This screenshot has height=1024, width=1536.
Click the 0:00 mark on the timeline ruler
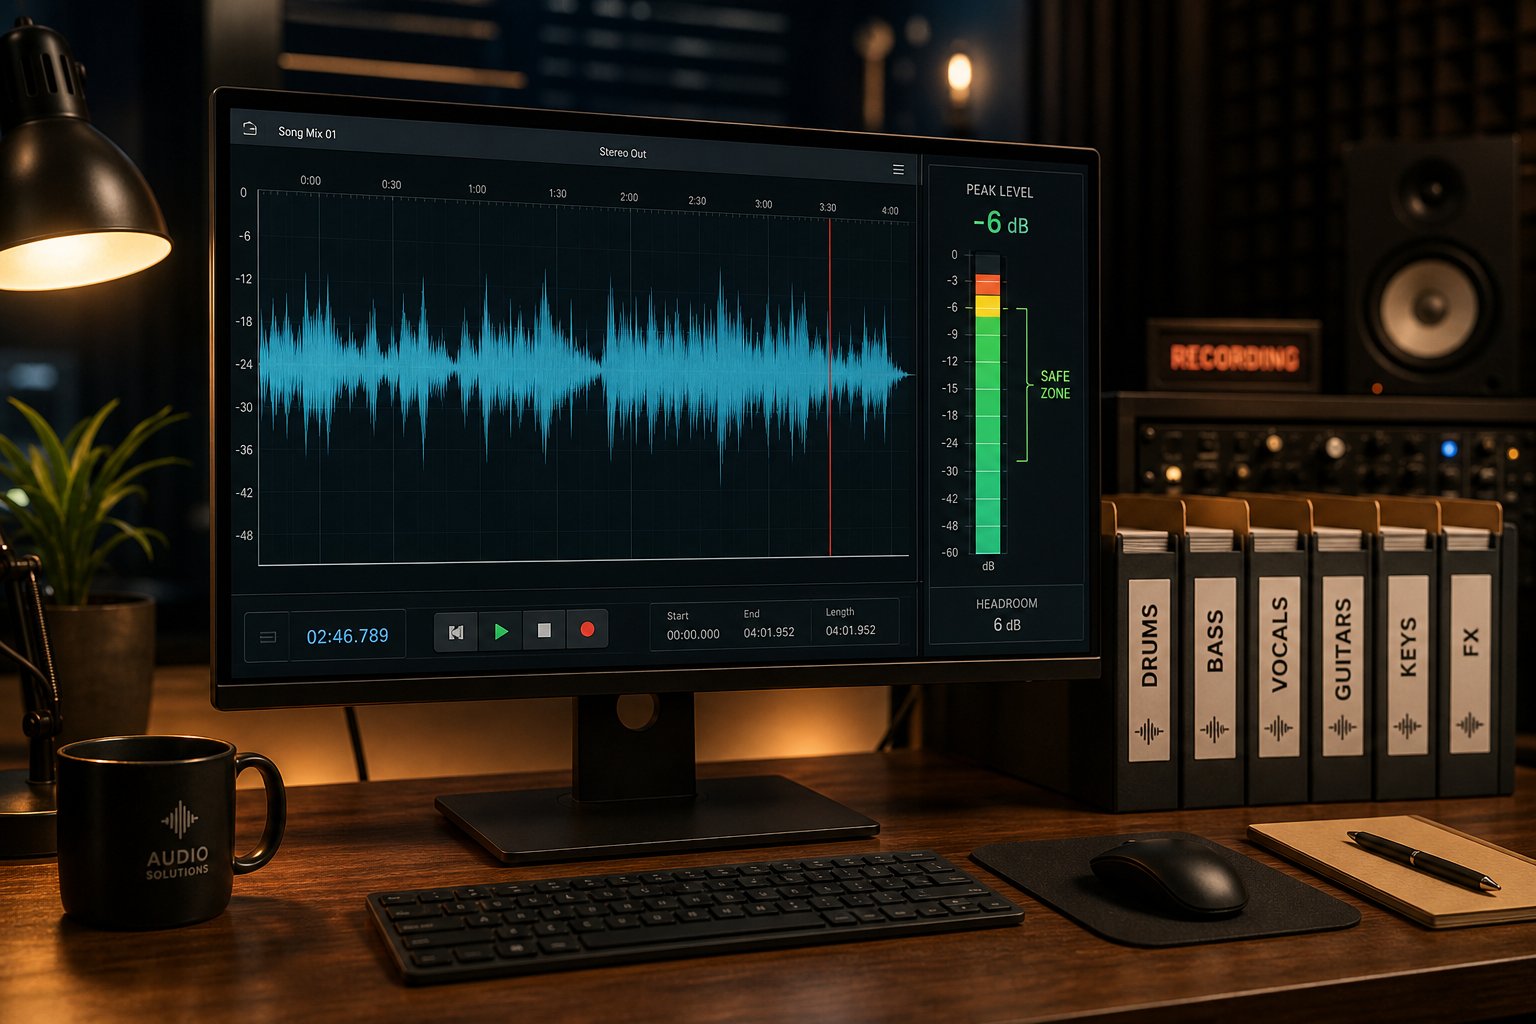click(x=311, y=181)
